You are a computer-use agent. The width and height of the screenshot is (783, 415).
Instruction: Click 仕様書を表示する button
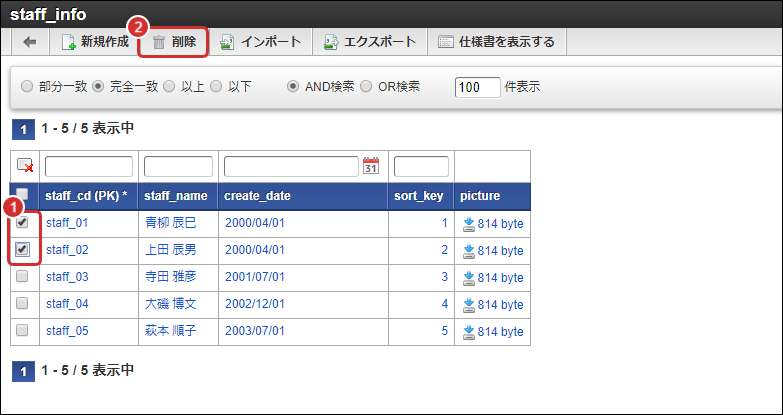tap(496, 42)
